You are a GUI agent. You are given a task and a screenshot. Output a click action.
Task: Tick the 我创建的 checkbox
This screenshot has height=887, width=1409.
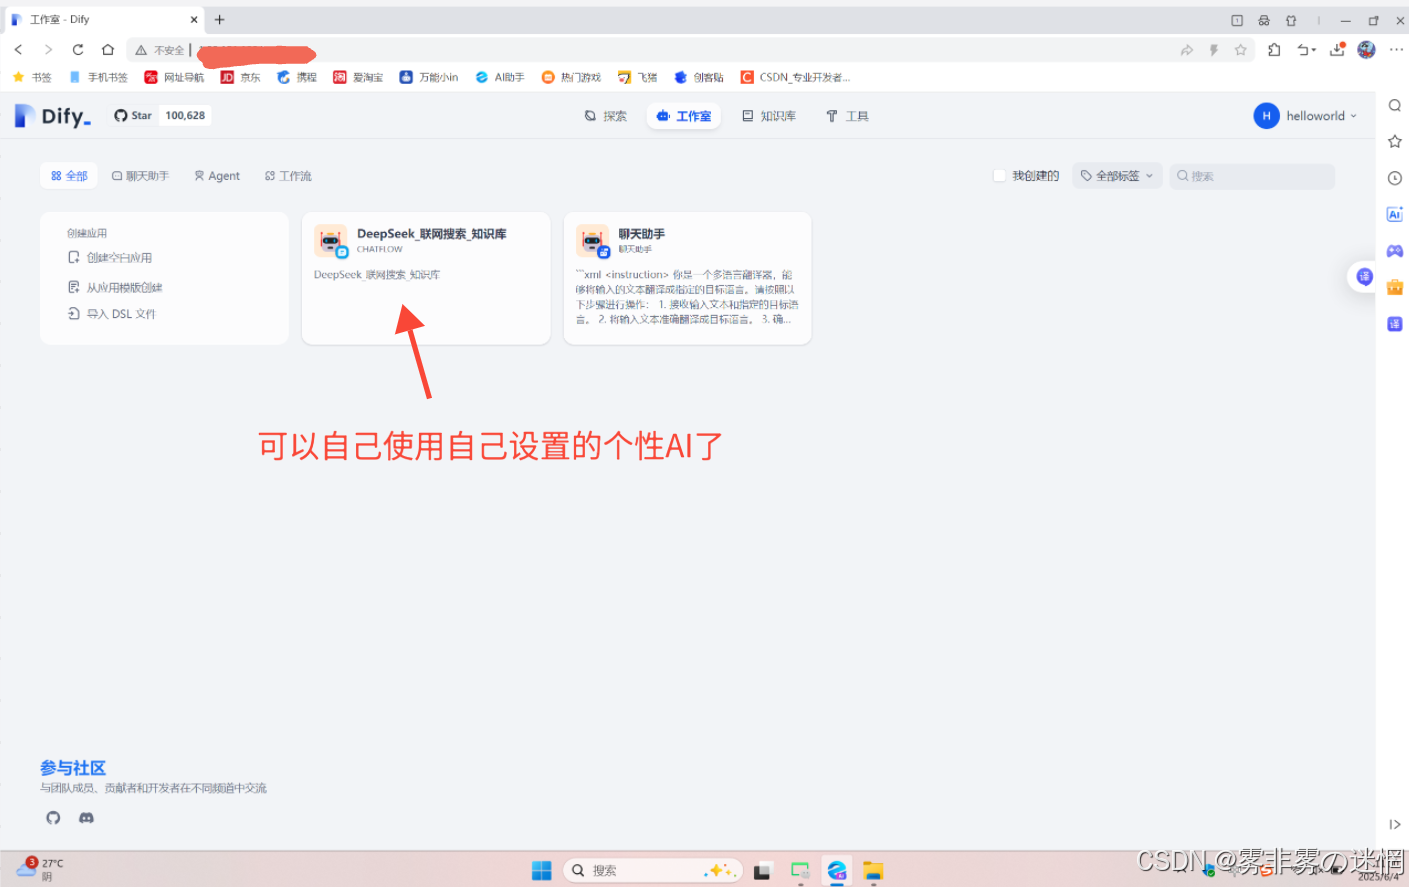click(999, 176)
